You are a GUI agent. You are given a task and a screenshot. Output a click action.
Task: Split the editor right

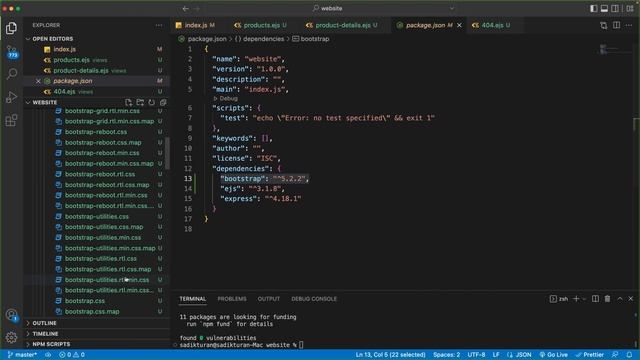click(616, 25)
